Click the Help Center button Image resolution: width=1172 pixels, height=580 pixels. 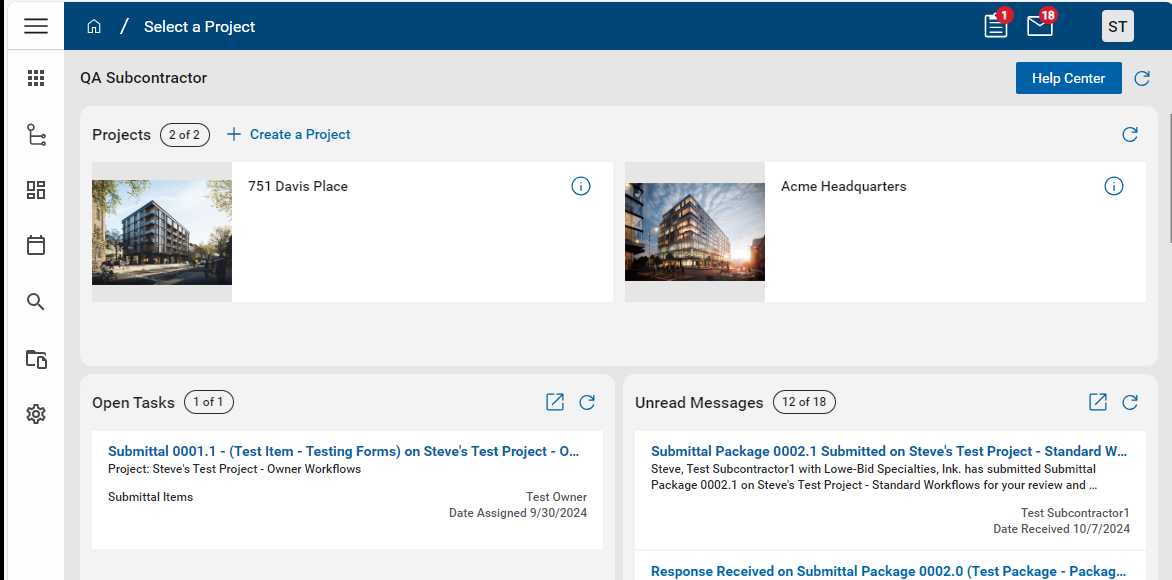point(1068,78)
